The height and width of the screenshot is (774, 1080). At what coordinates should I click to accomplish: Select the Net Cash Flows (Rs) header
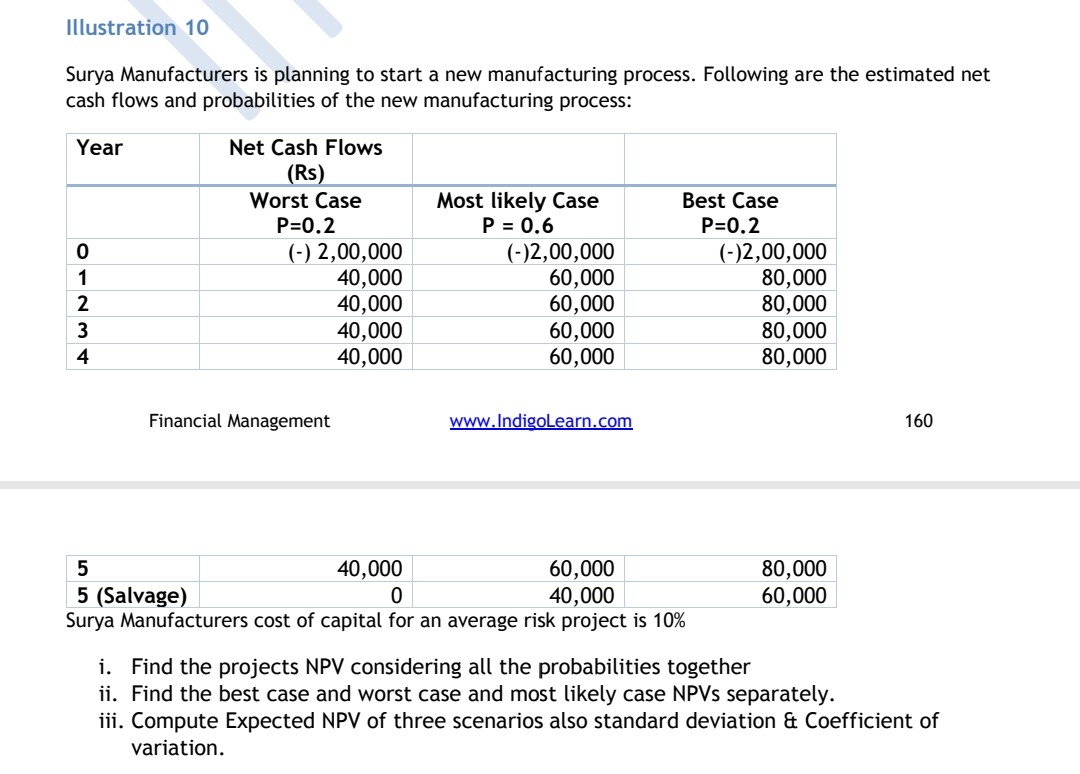tap(305, 160)
